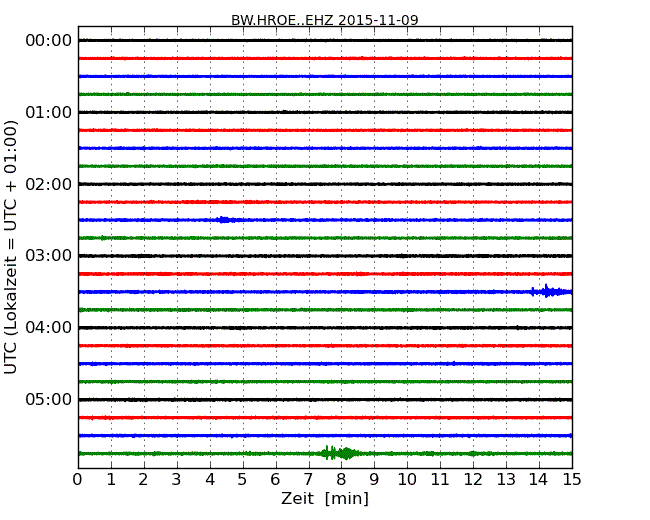Click x-axis tick label 6
This screenshot has height=520, width=650.
click(275, 480)
